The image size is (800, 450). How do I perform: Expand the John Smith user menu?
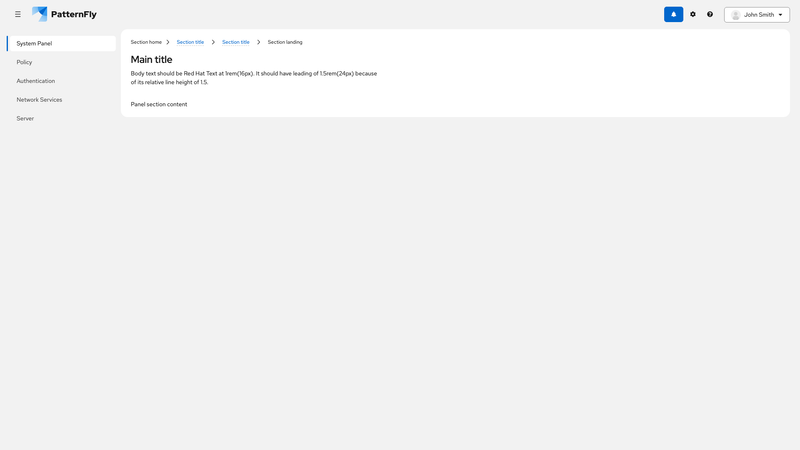coord(758,15)
